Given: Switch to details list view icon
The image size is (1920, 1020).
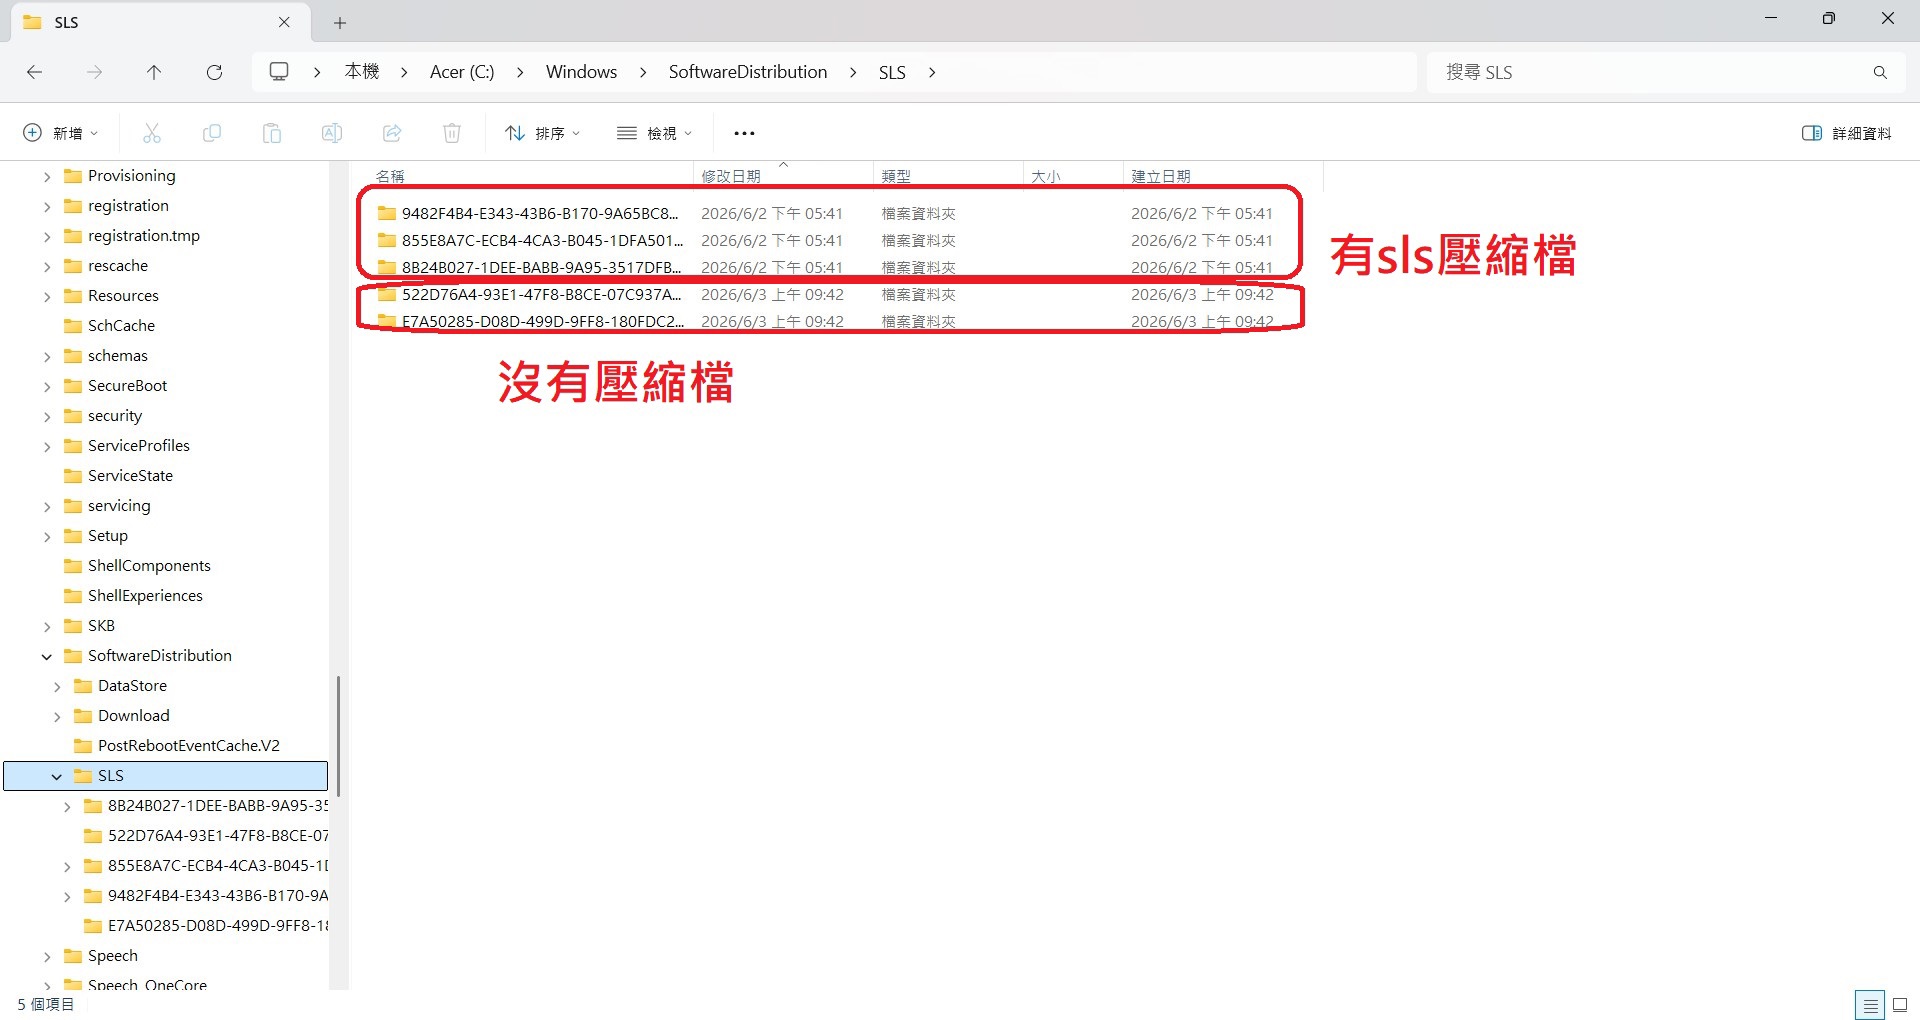Looking at the screenshot, I should 1870,1005.
